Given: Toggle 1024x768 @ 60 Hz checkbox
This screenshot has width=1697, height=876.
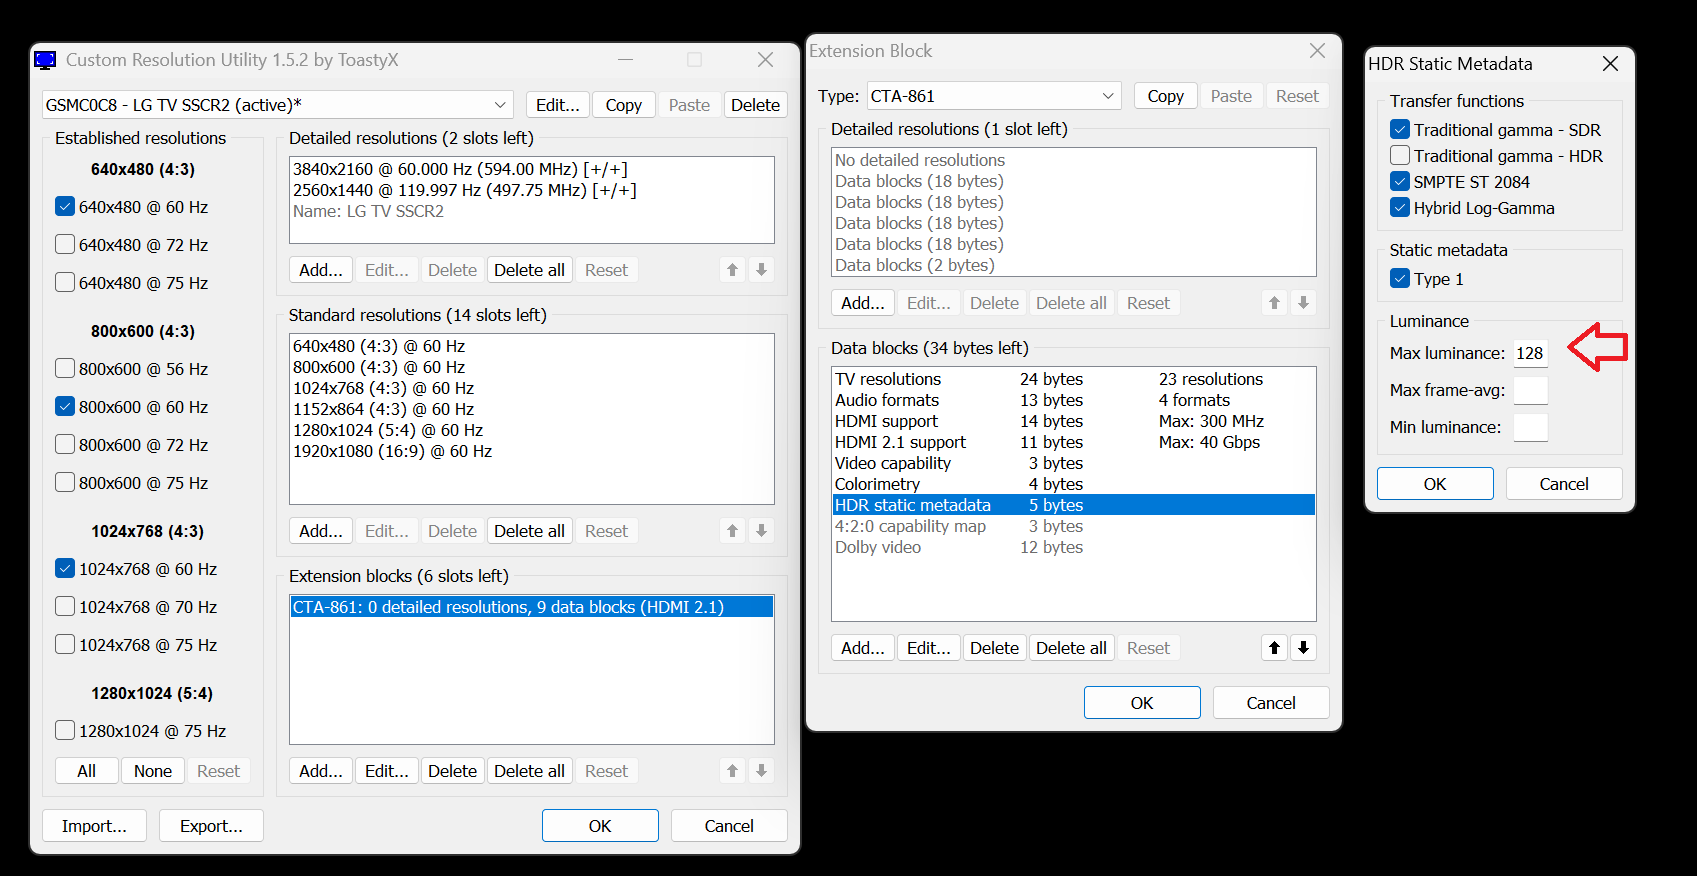Looking at the screenshot, I should pyautogui.click(x=65, y=569).
